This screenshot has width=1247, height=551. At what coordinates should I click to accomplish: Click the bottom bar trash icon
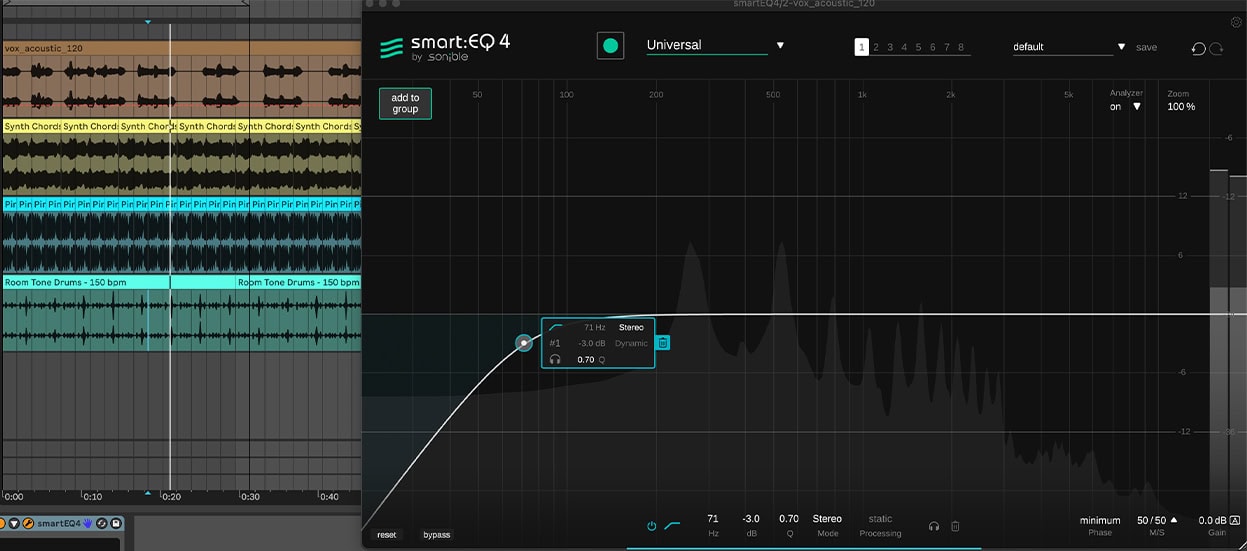(955, 525)
